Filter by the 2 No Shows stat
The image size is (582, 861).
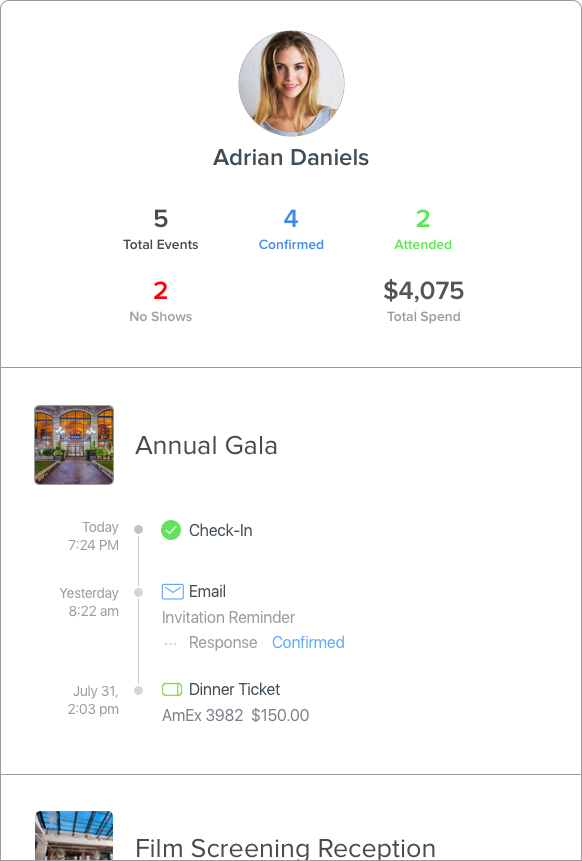coord(160,301)
